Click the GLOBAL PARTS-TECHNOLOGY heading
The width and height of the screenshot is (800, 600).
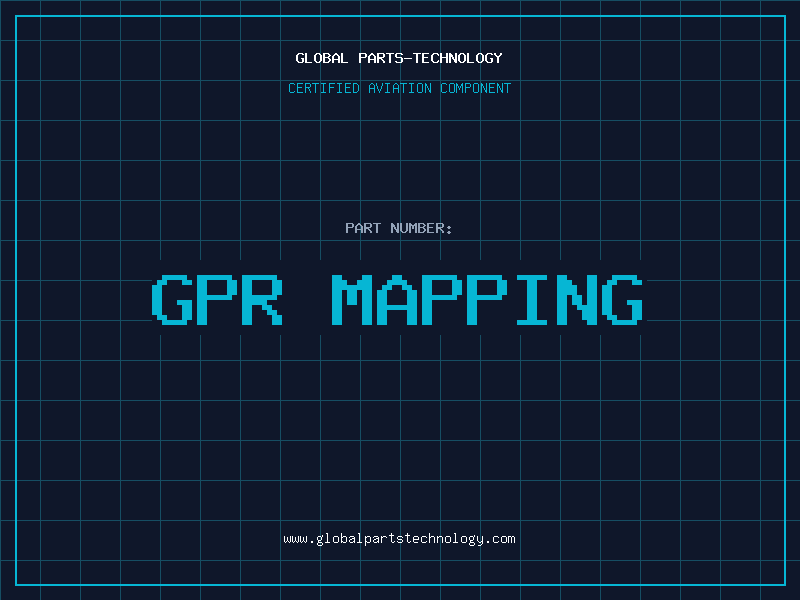[399, 58]
